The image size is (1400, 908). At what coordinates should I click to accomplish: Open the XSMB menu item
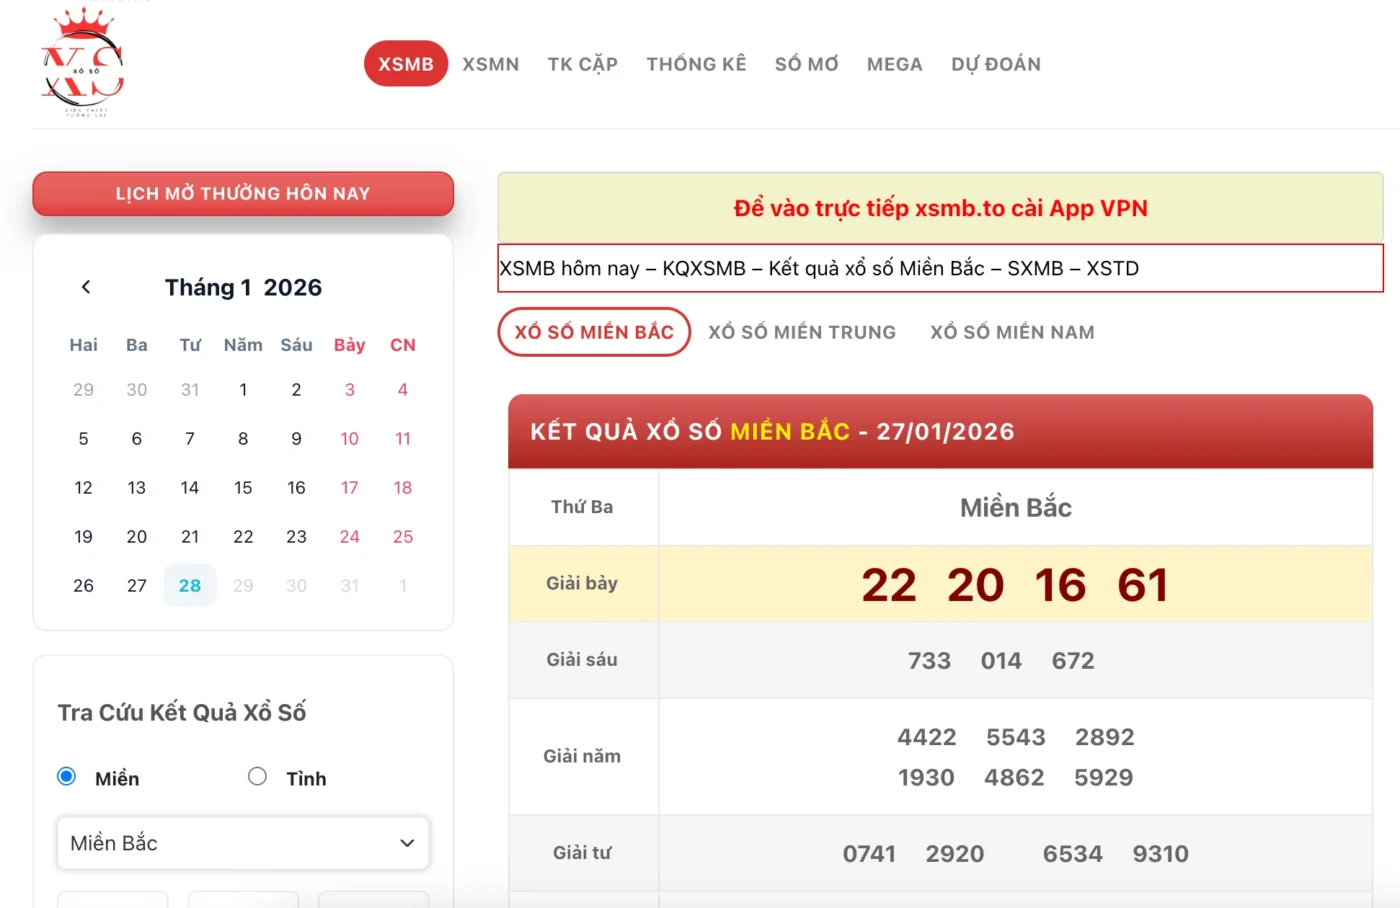click(405, 64)
